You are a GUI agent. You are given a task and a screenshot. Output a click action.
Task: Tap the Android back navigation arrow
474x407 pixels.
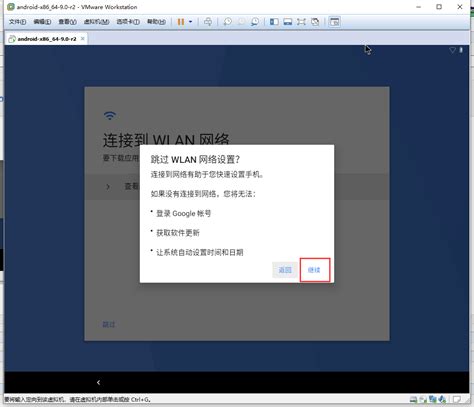coord(98,382)
